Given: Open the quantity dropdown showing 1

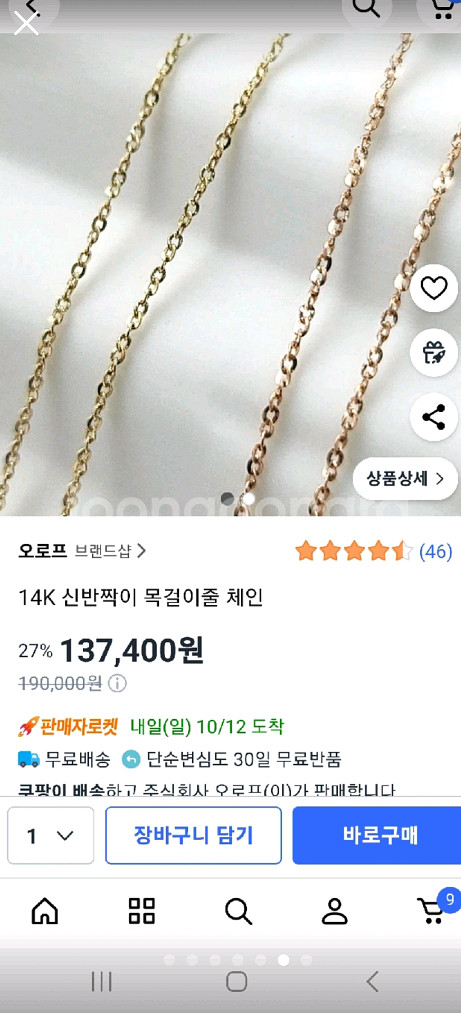Looking at the screenshot, I should pos(50,835).
